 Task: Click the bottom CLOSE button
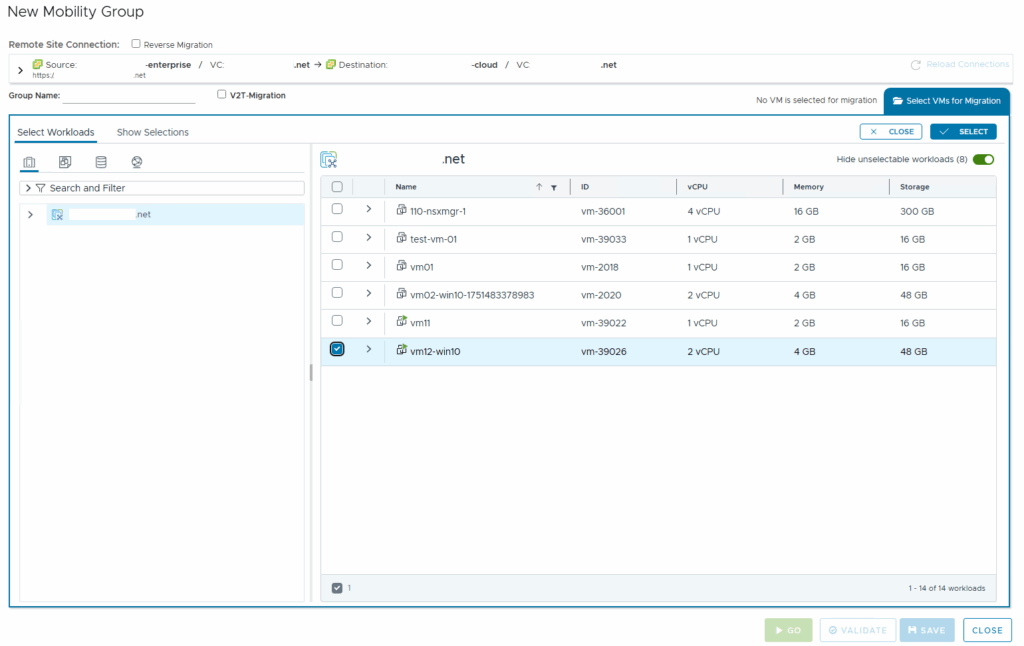tap(987, 630)
